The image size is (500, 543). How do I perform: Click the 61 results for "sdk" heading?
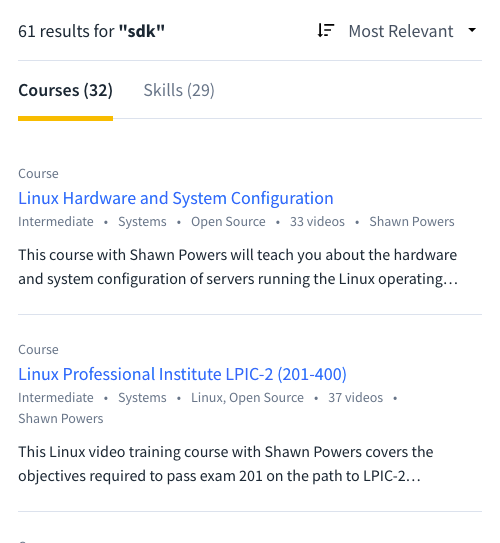click(x=91, y=31)
